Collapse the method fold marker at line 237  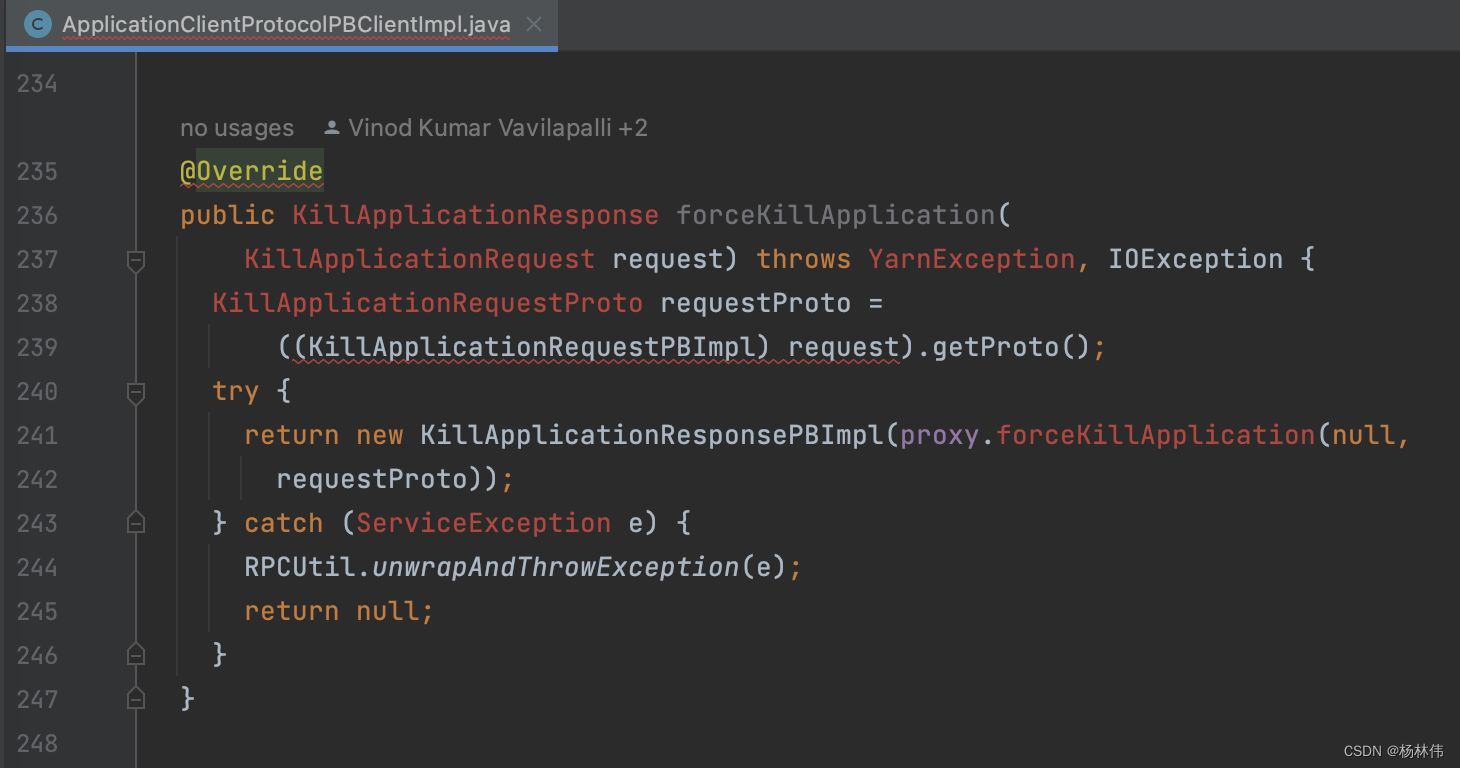[x=136, y=260]
